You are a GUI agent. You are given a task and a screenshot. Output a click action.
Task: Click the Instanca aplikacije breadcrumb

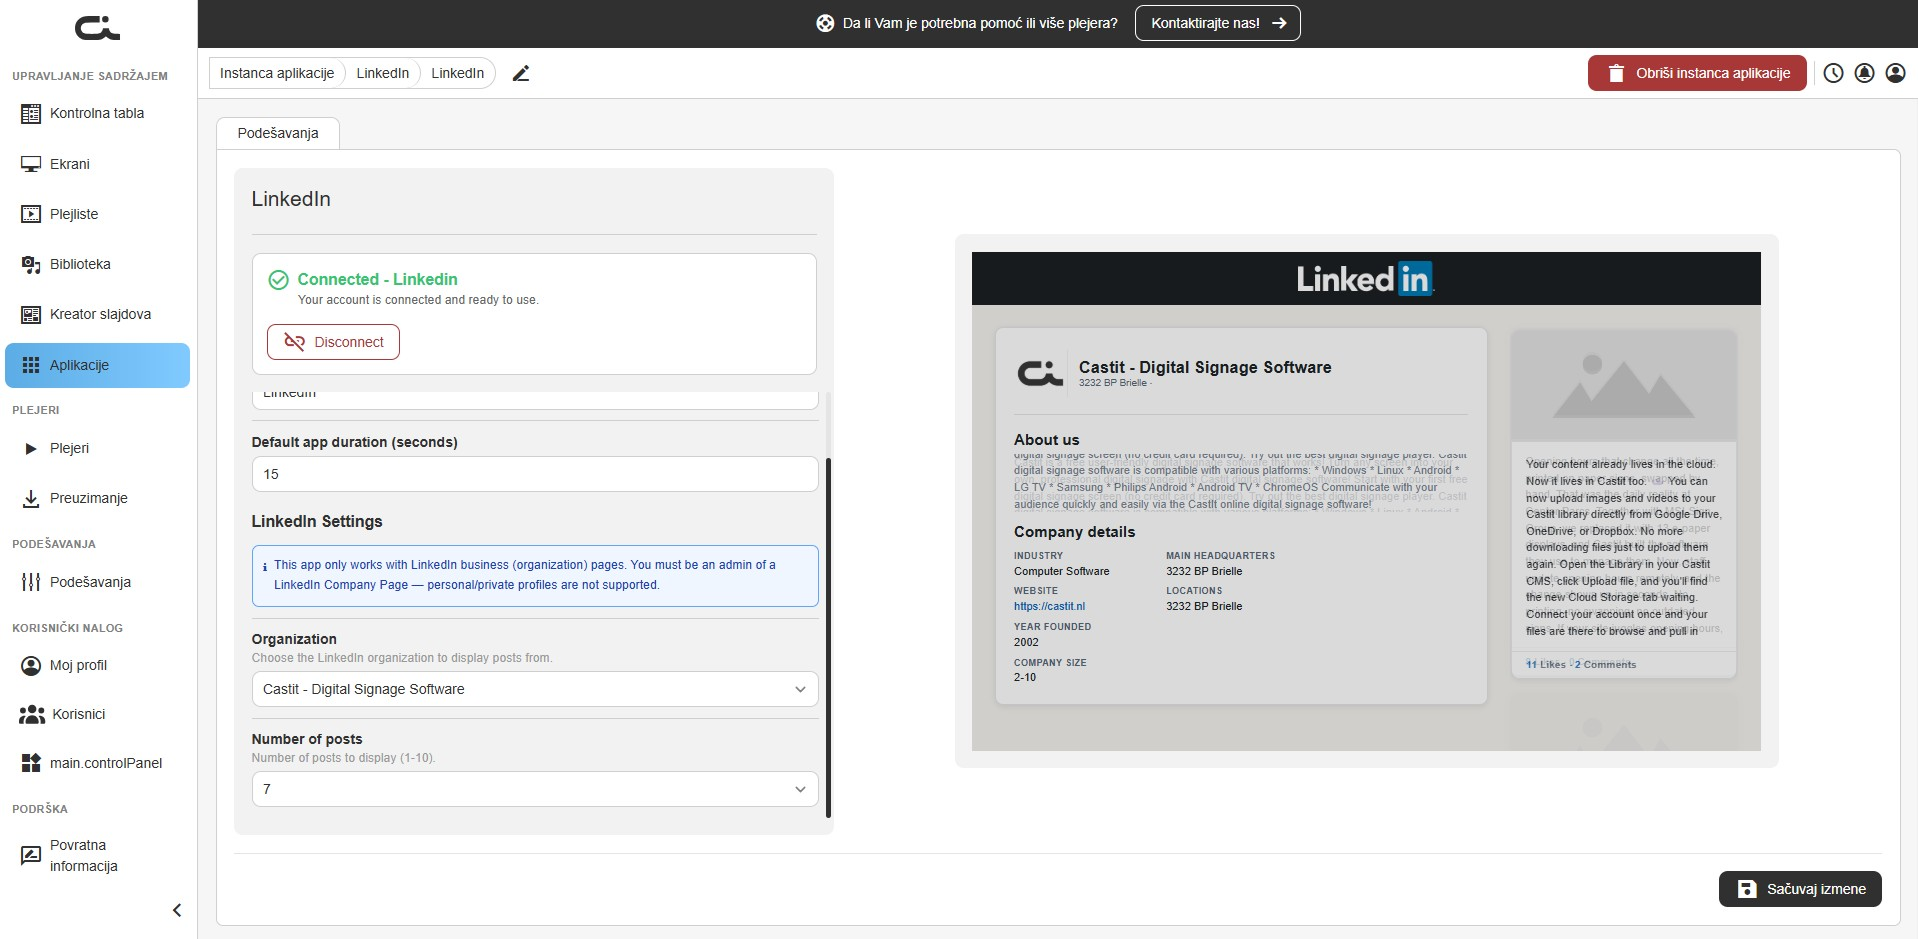(277, 73)
